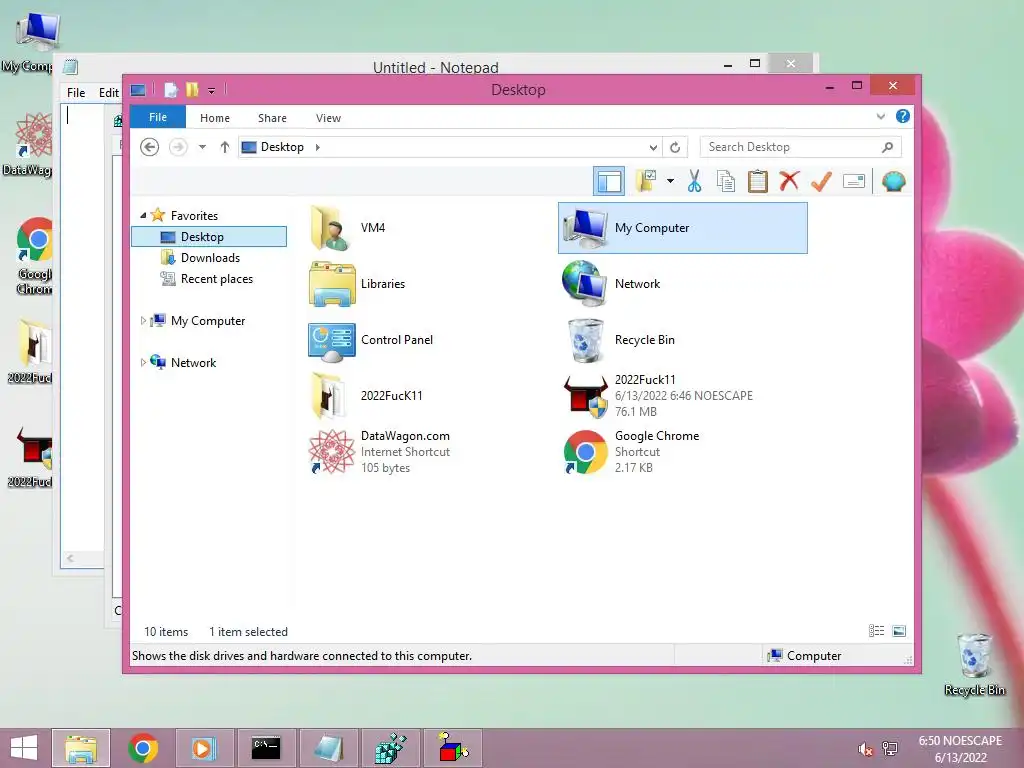Click the search magnifier icon
The height and width of the screenshot is (768, 1024).
887,147
